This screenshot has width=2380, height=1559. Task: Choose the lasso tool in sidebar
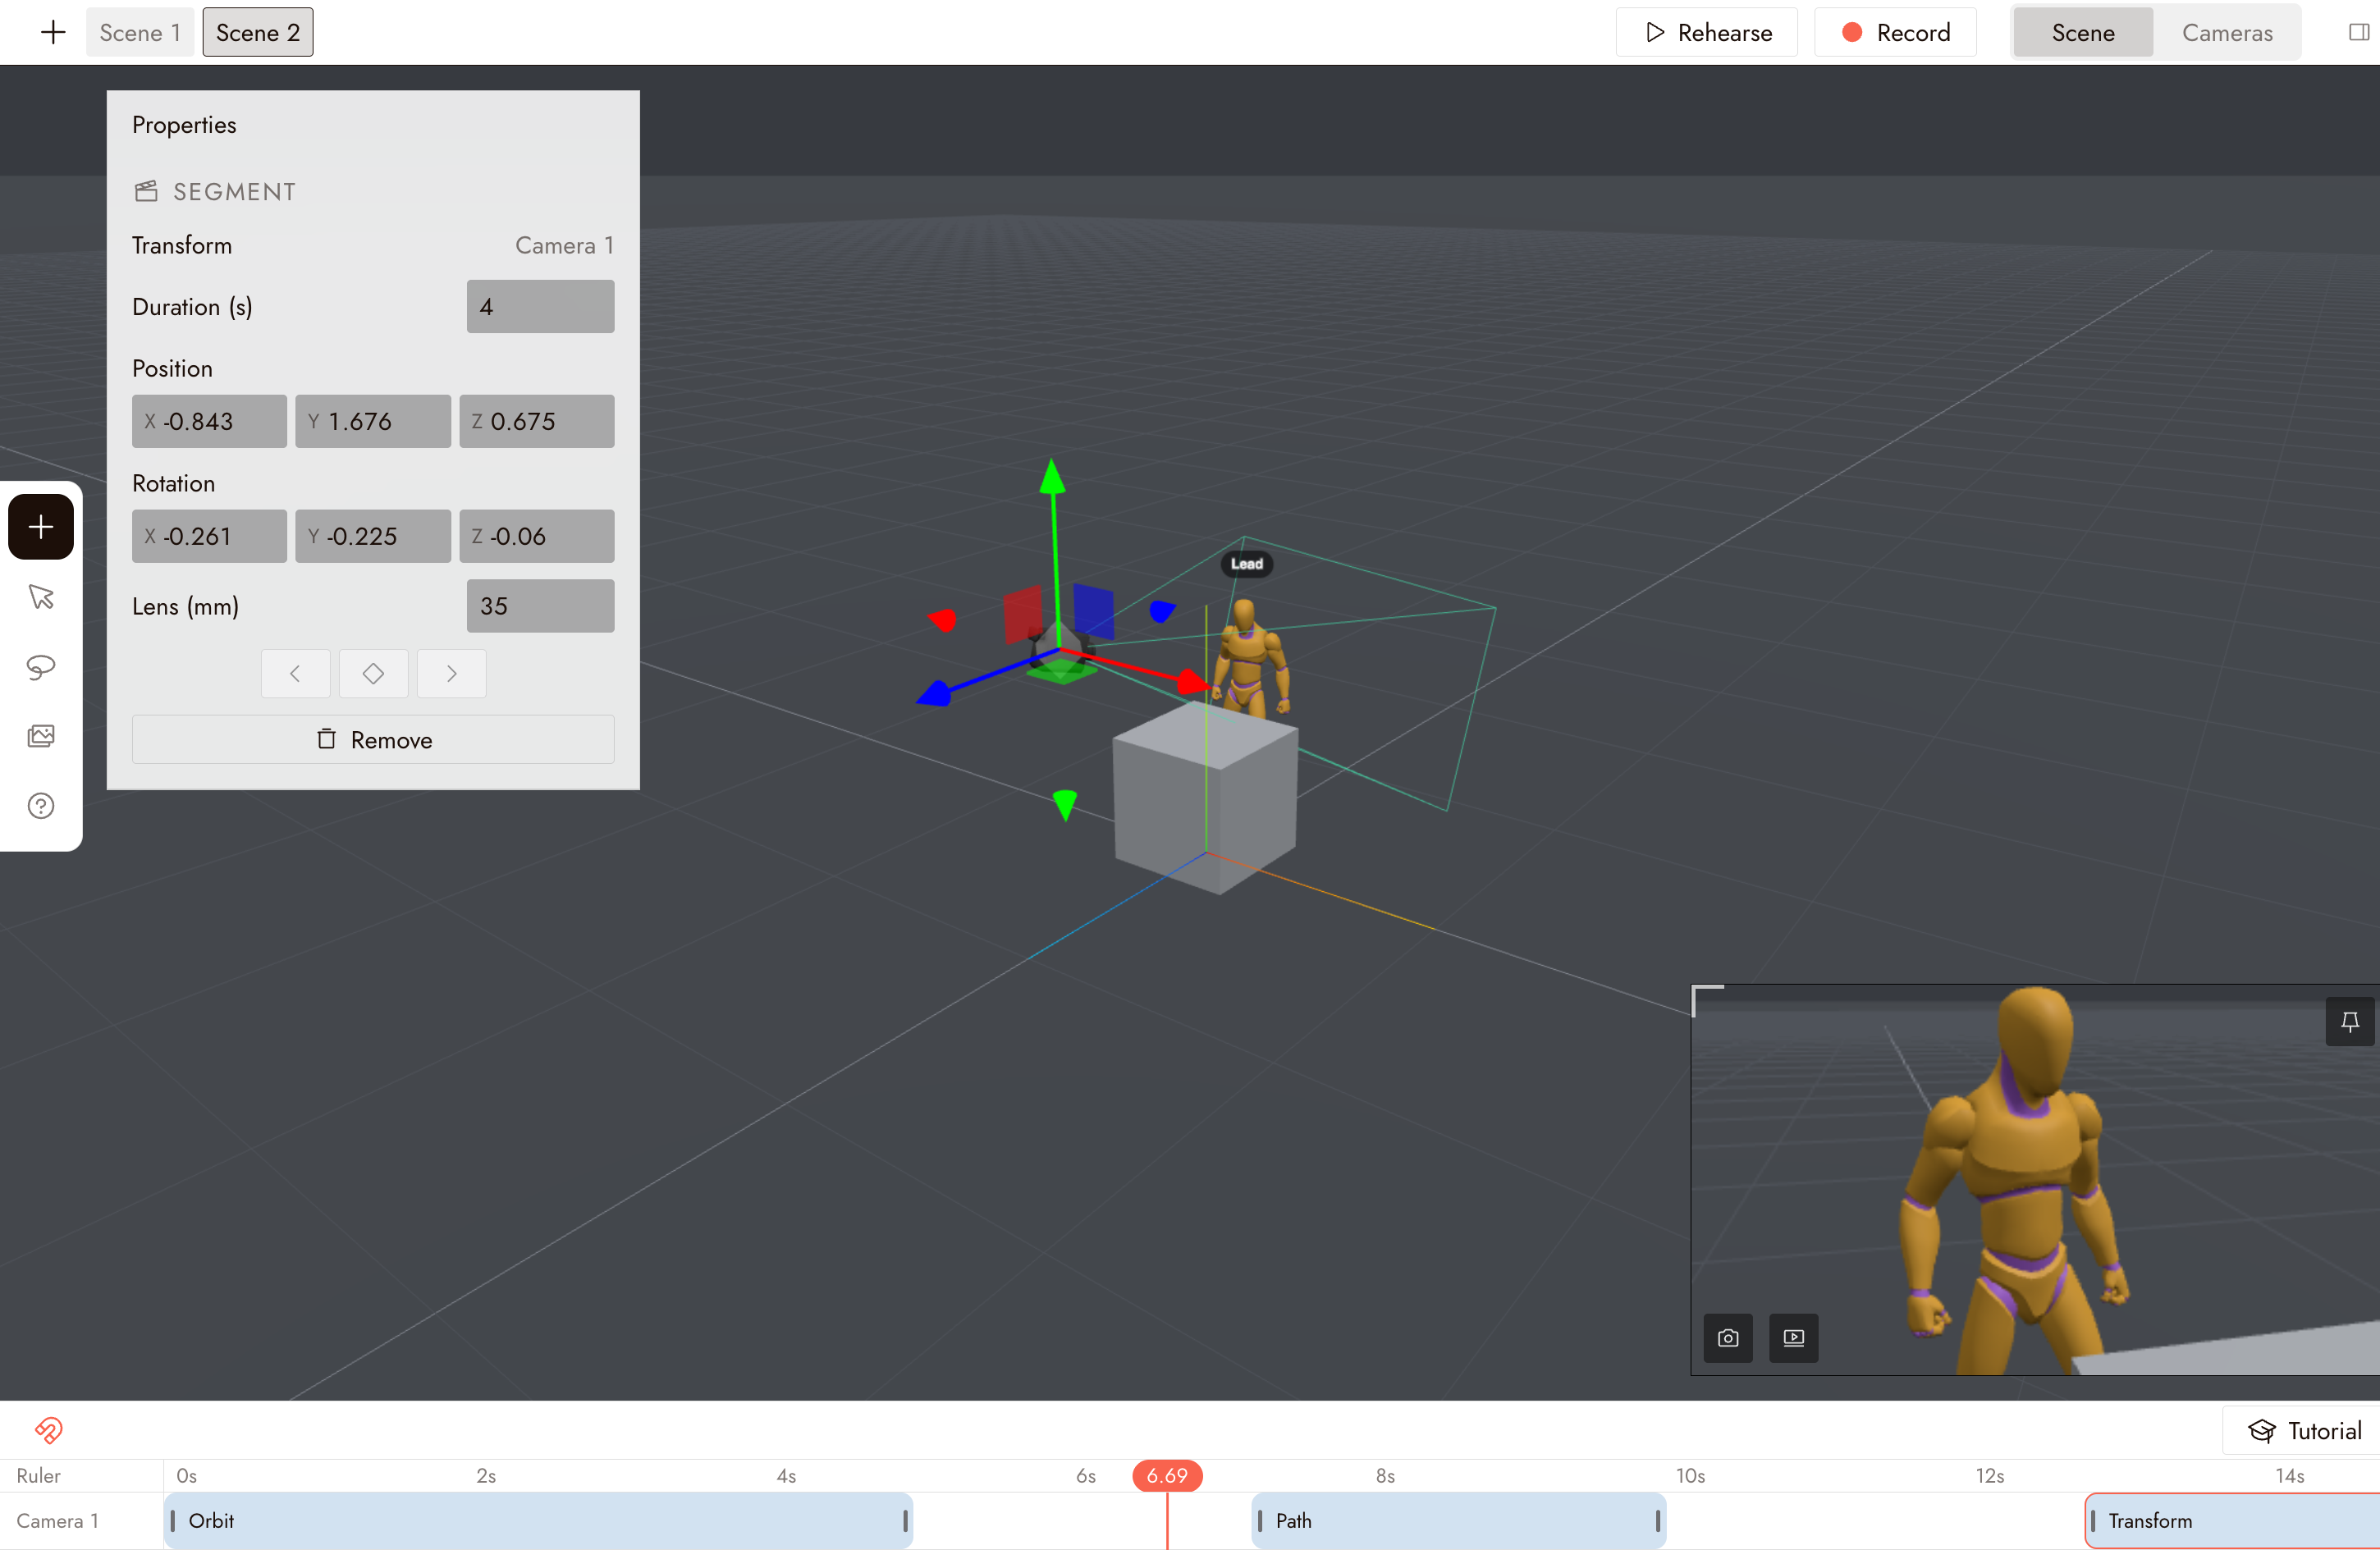(41, 667)
